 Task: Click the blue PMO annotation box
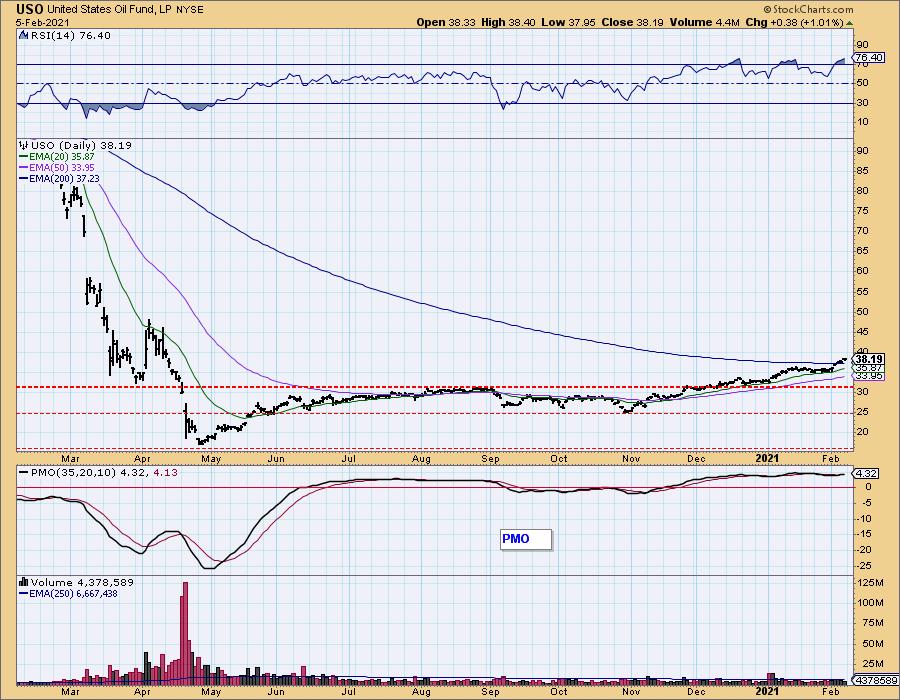coord(526,539)
